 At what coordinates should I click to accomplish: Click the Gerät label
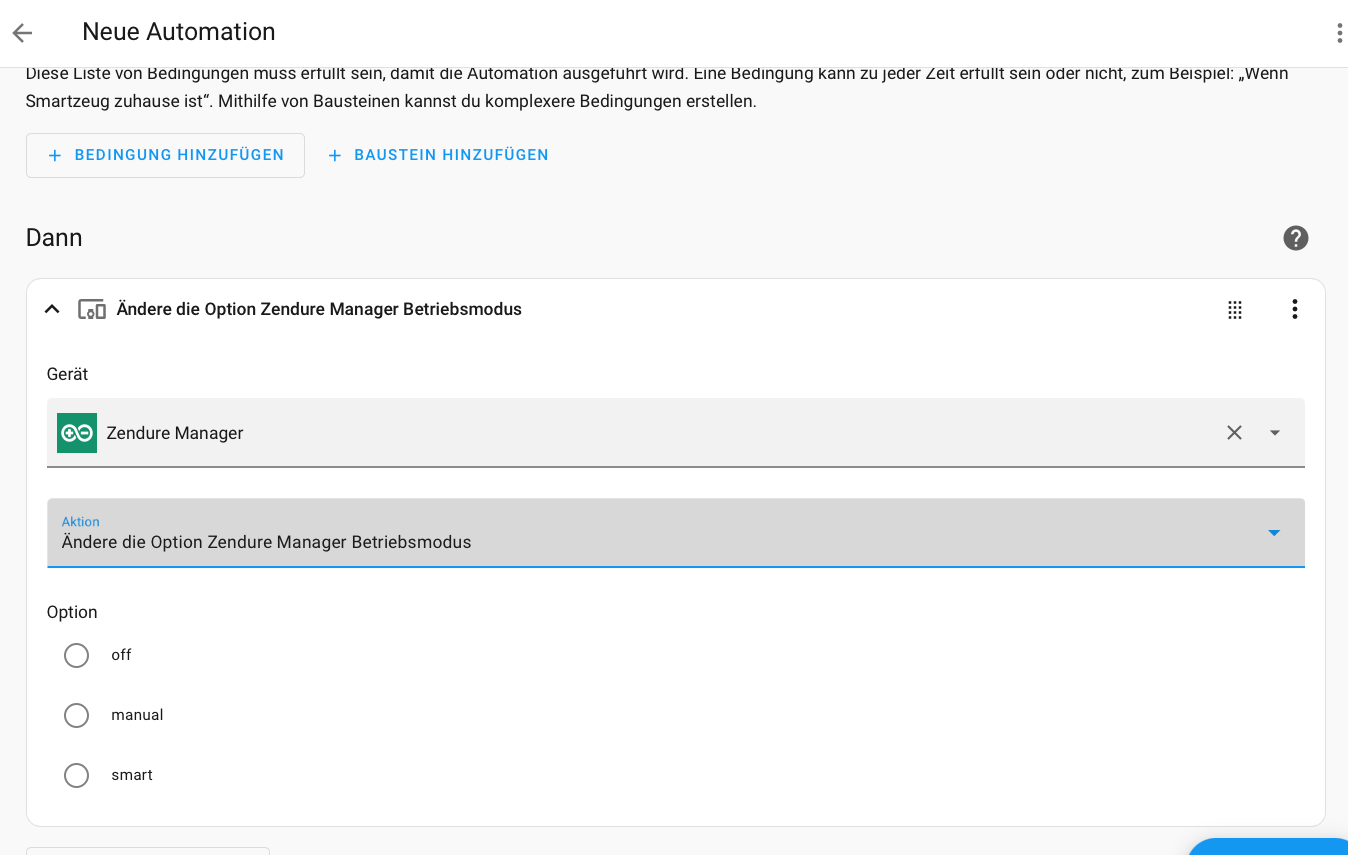pyautogui.click(x=67, y=374)
